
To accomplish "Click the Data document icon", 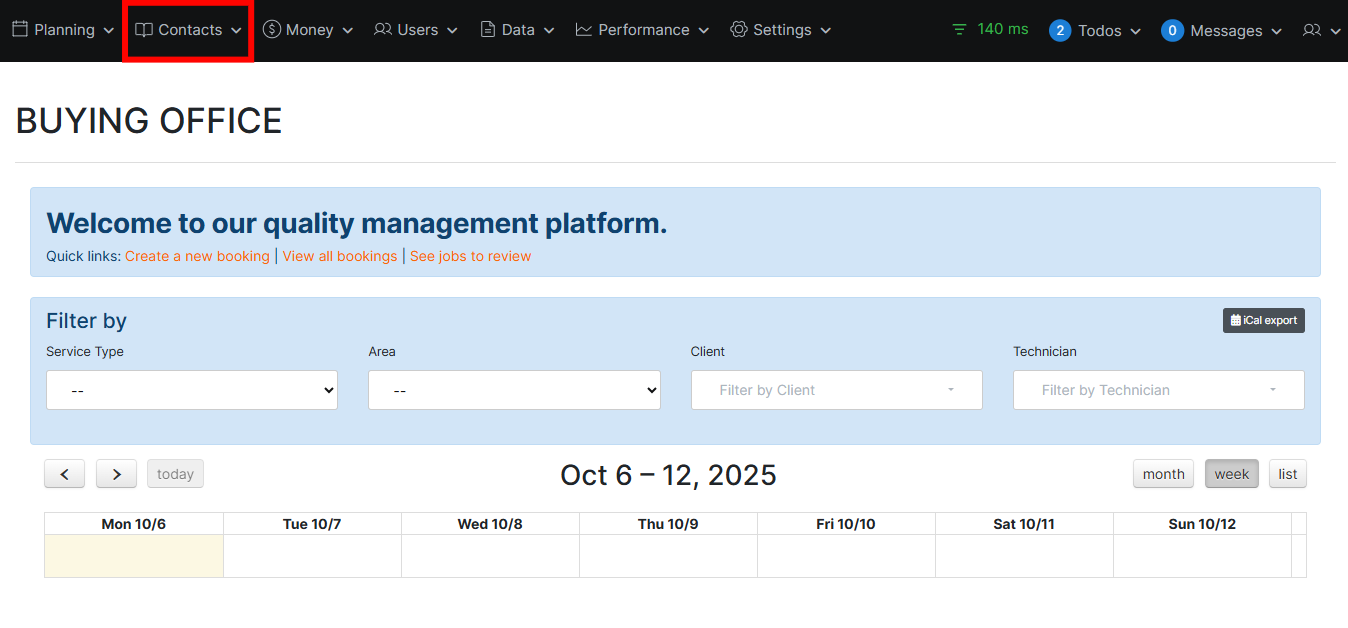I will 488,30.
